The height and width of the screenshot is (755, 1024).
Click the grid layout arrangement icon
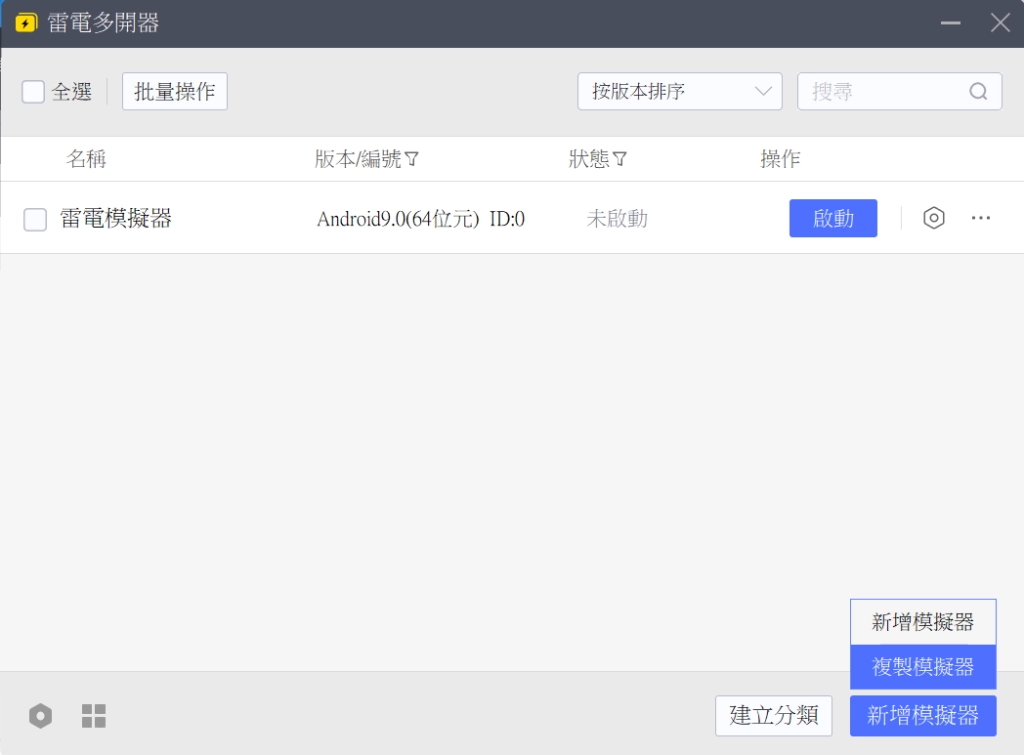click(93, 715)
